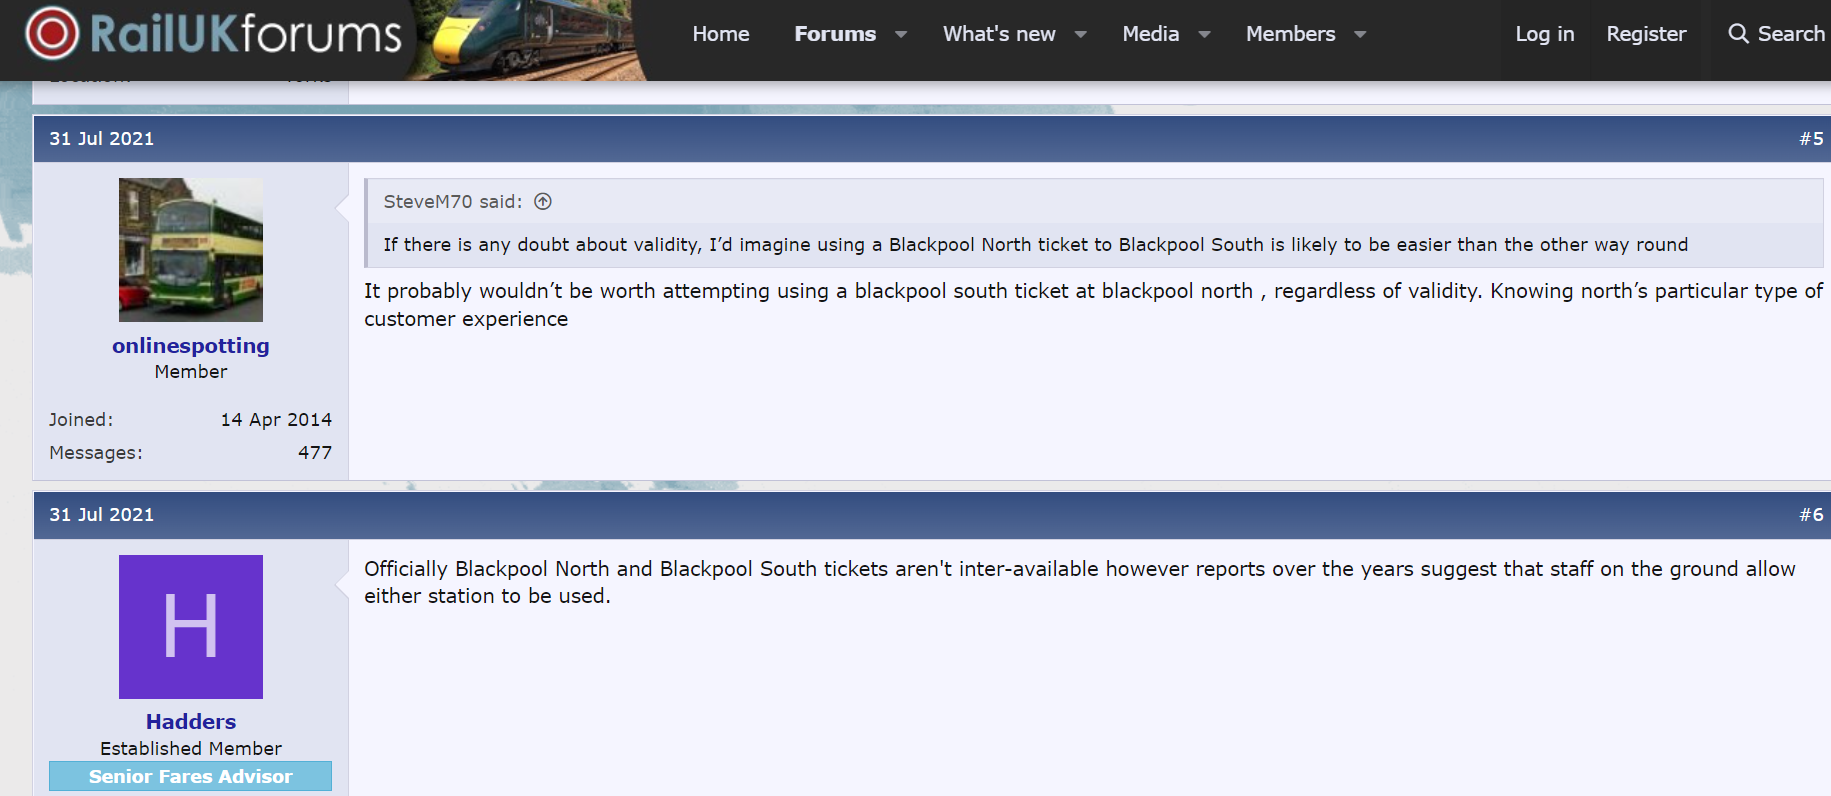Screen dimensions: 1831x796
Task: Open the Members menu item
Action: click(1290, 34)
